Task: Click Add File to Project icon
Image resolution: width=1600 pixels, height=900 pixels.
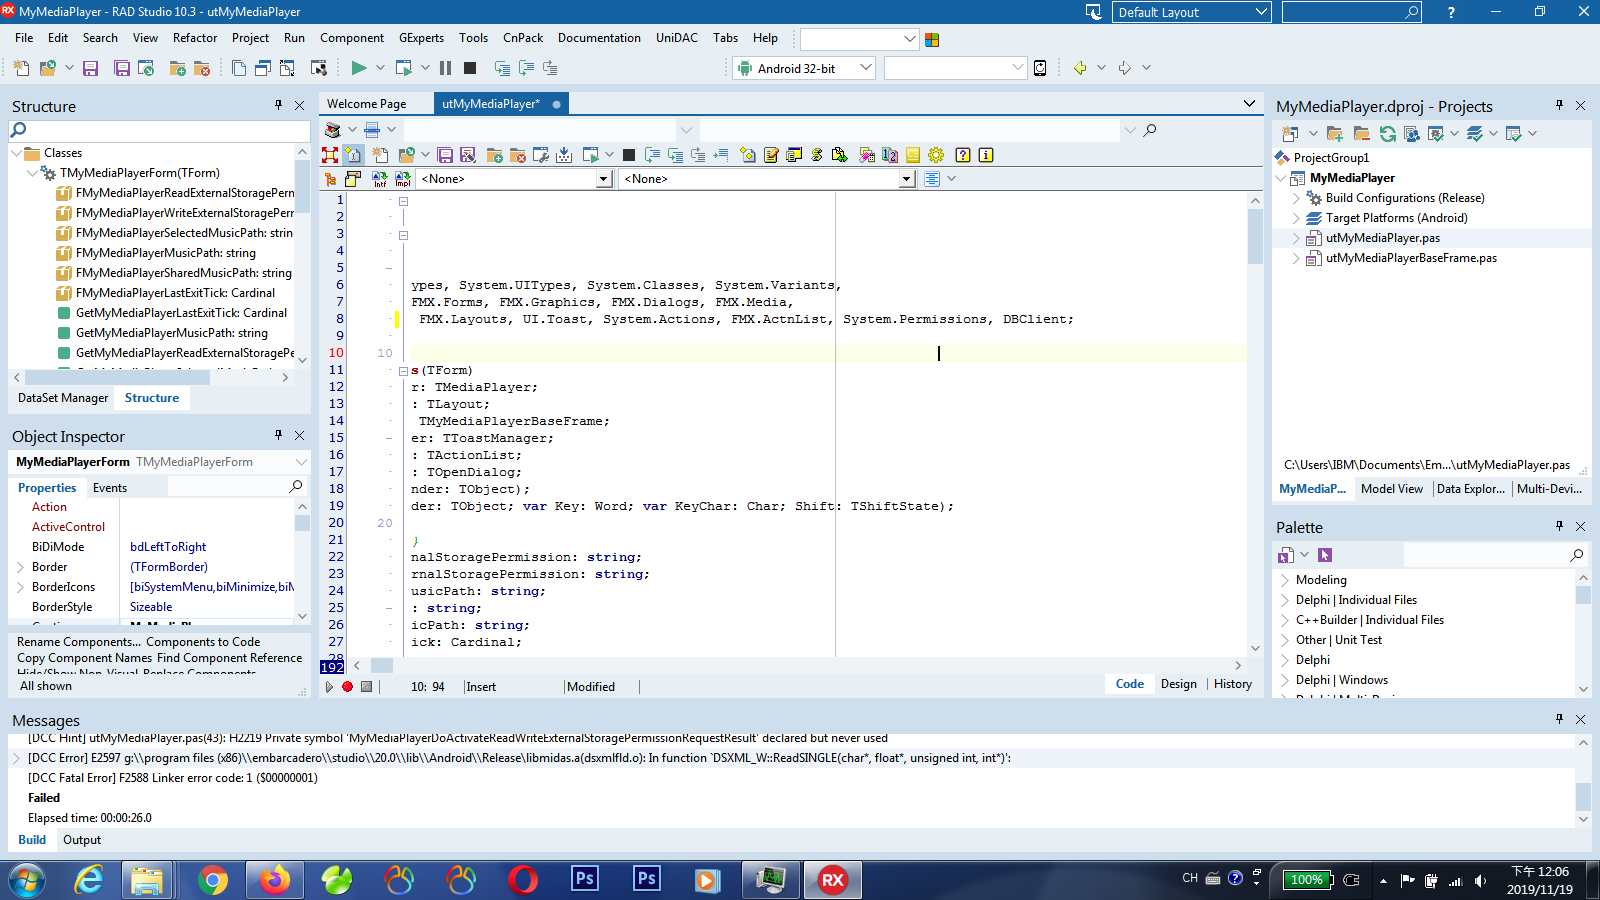Action: pos(178,68)
